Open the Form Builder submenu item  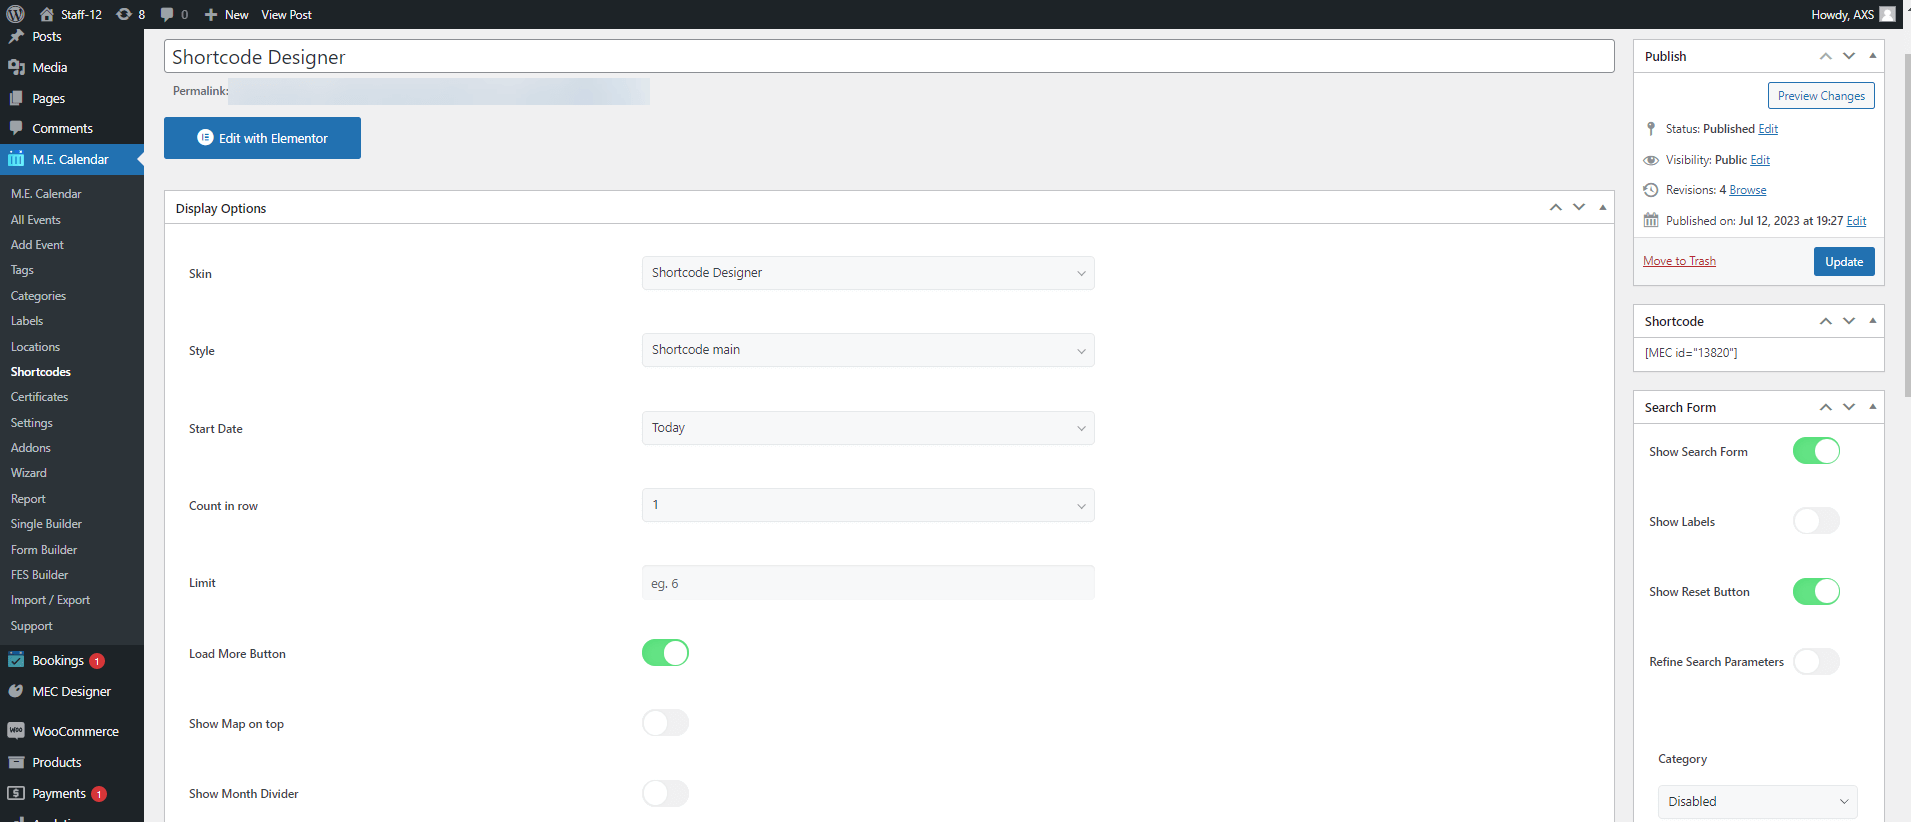44,550
